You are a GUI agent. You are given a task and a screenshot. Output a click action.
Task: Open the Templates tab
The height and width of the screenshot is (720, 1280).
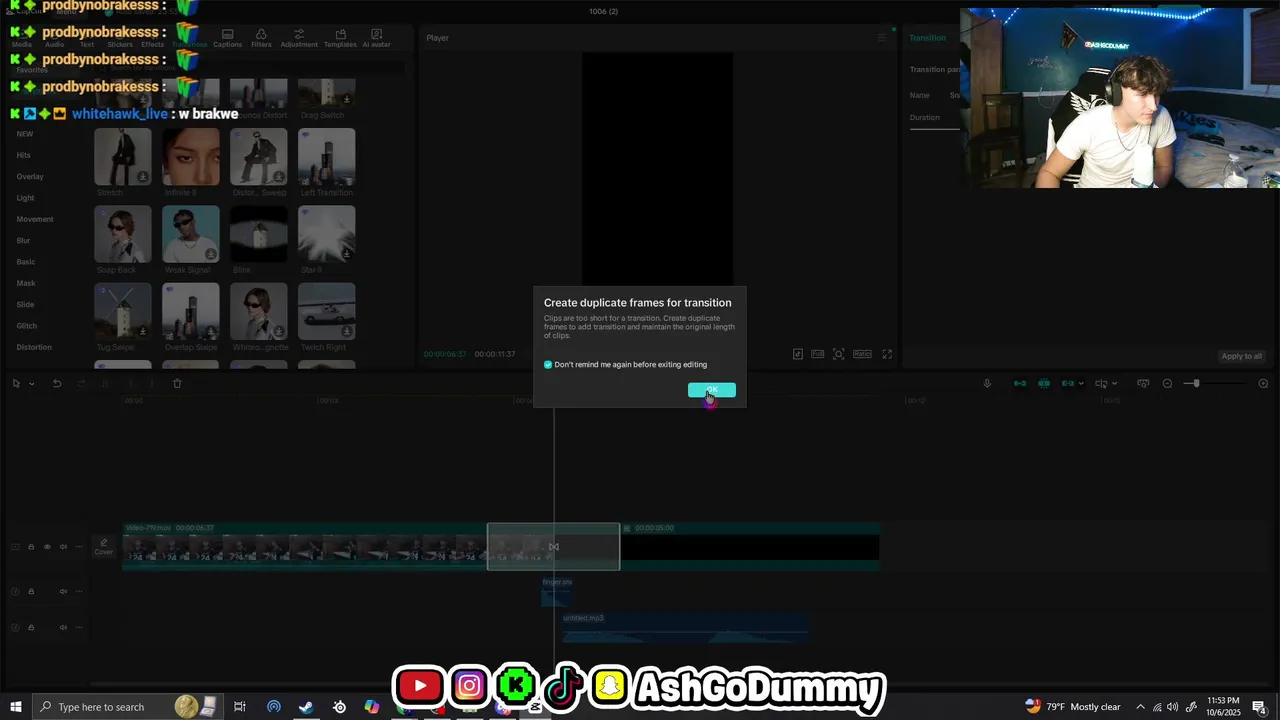[x=340, y=38]
